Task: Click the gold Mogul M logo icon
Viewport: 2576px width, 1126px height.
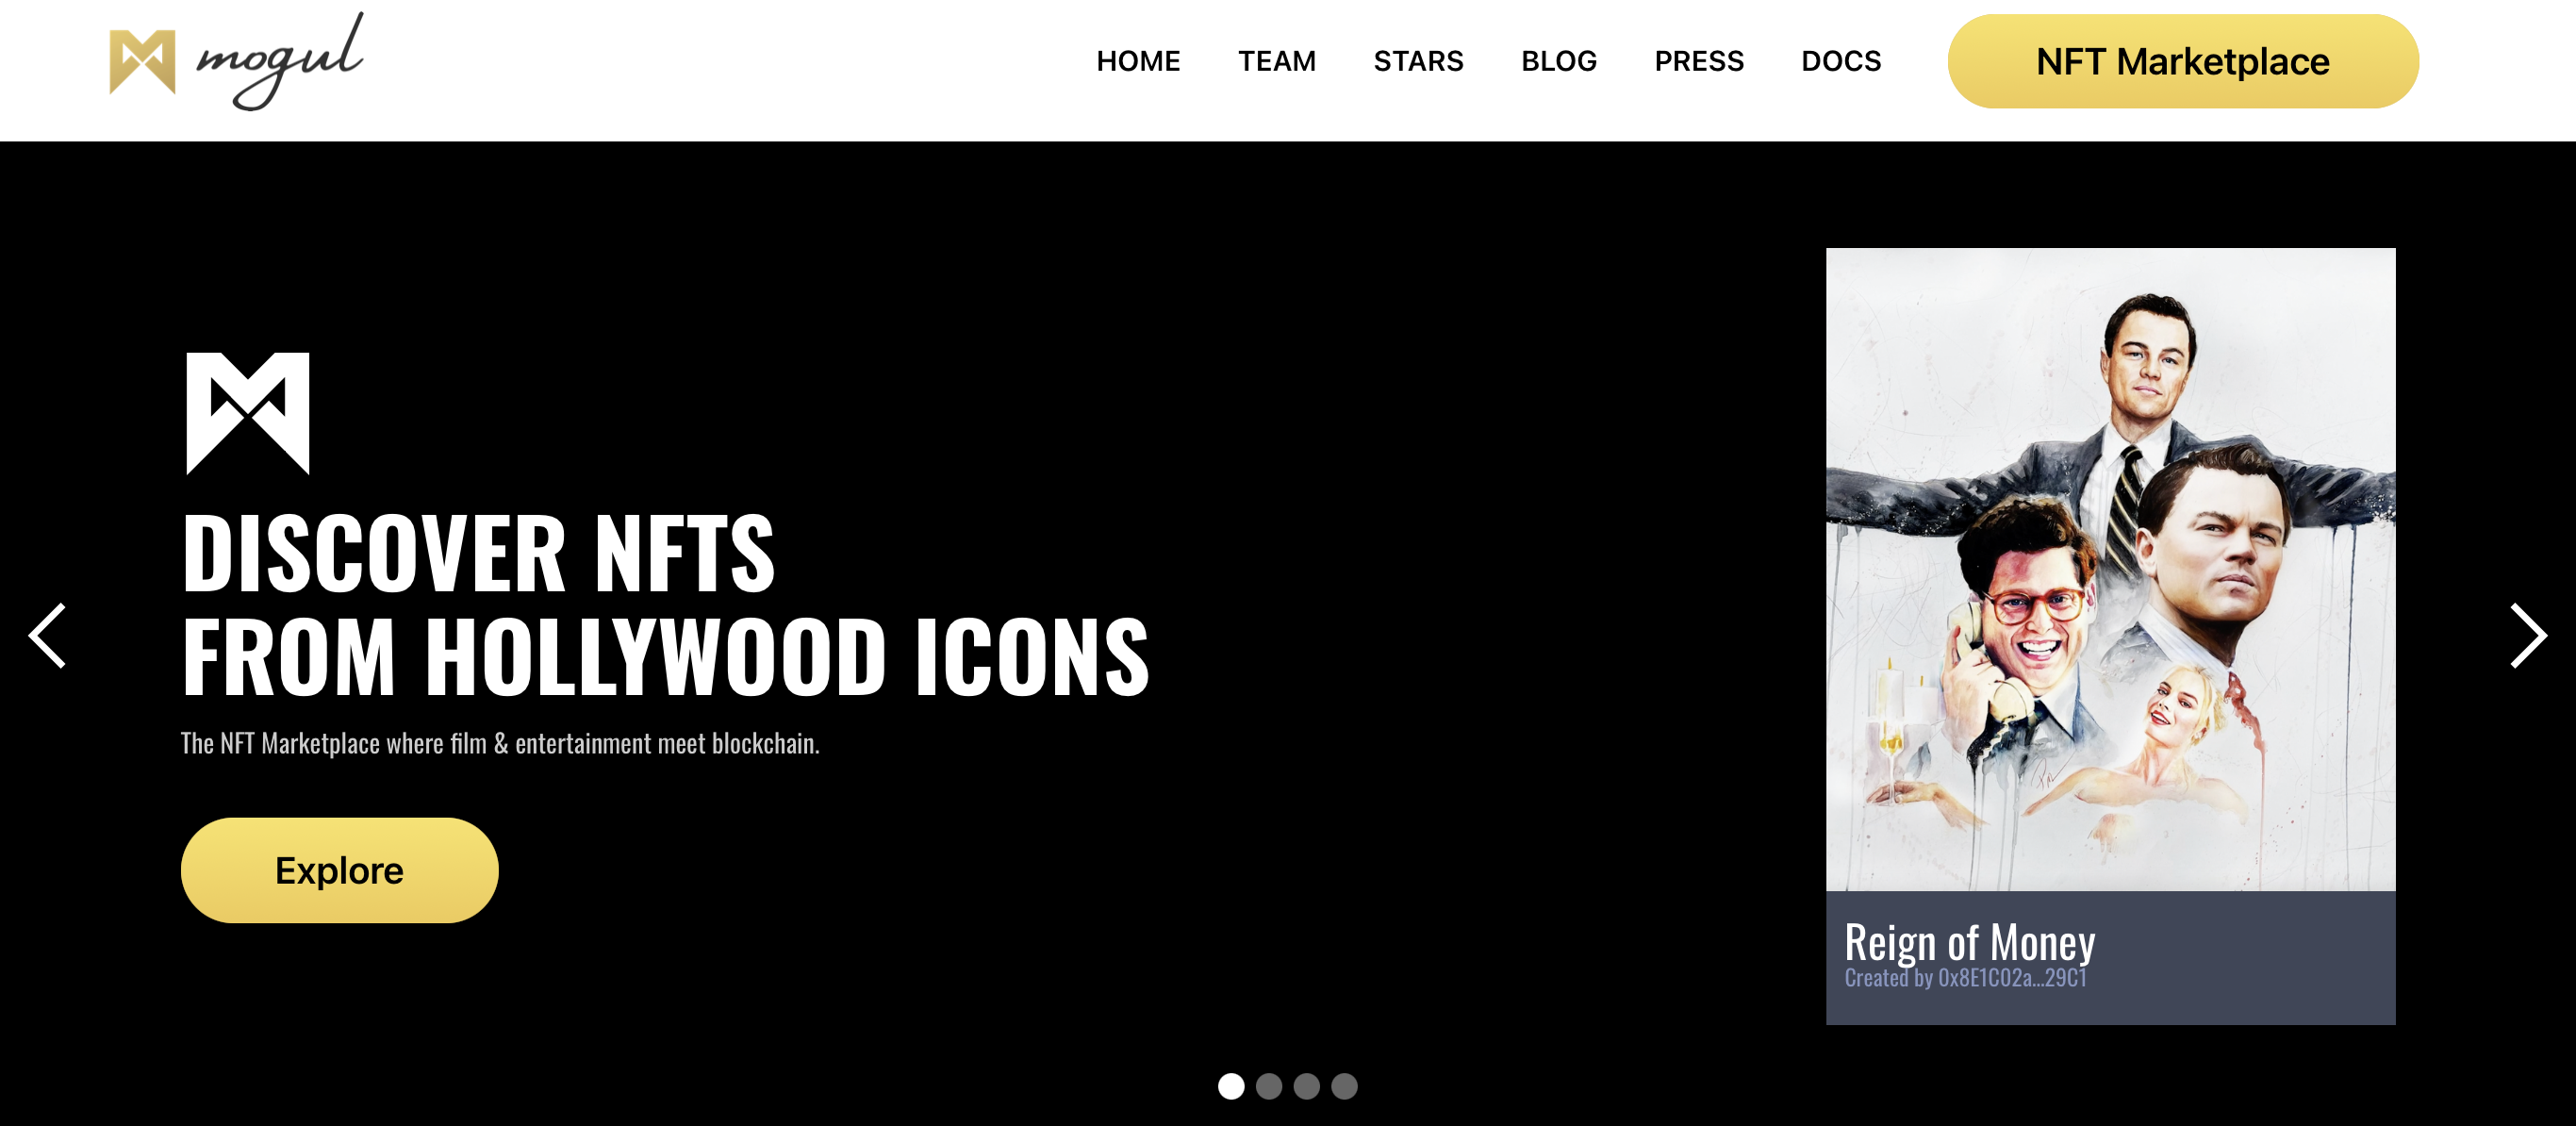Action: (x=142, y=62)
